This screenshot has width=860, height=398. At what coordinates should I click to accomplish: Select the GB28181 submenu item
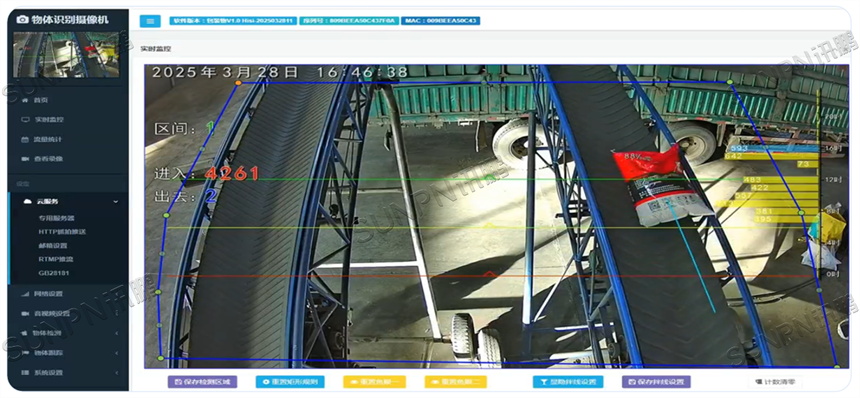click(54, 272)
